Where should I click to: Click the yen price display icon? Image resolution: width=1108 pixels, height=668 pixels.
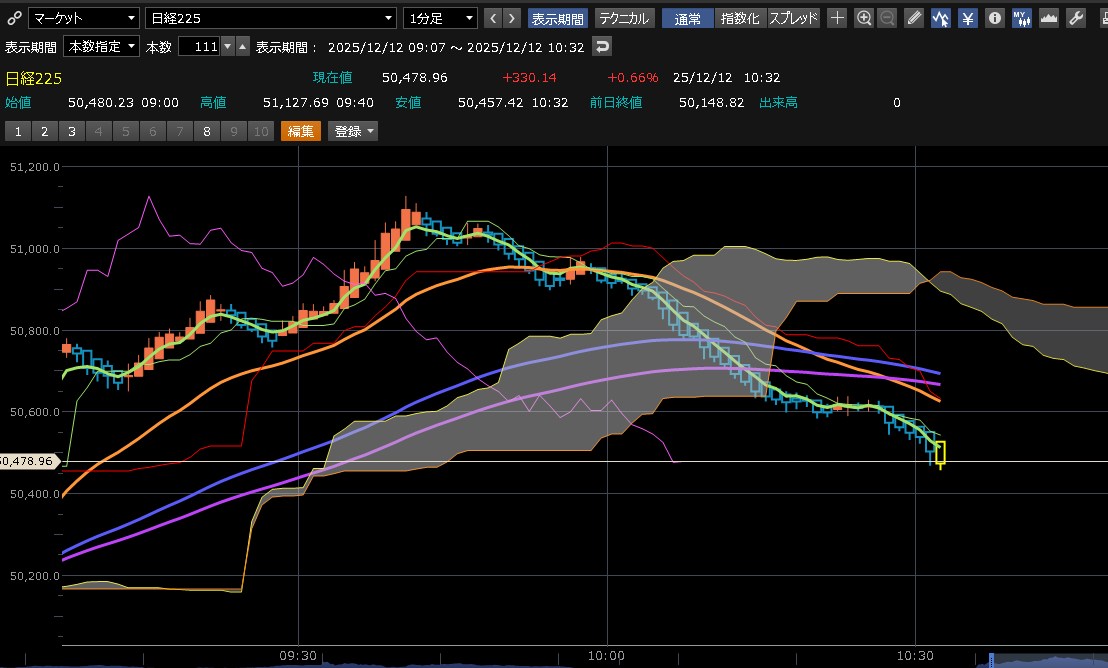(x=967, y=18)
